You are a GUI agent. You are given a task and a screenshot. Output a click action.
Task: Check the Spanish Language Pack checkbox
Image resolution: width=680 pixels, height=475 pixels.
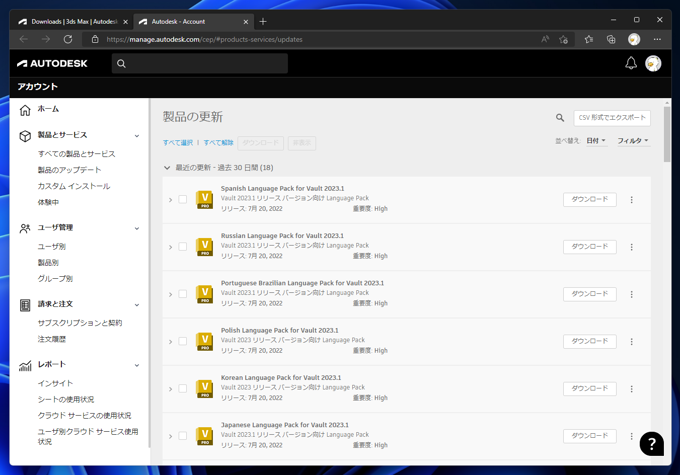click(183, 199)
